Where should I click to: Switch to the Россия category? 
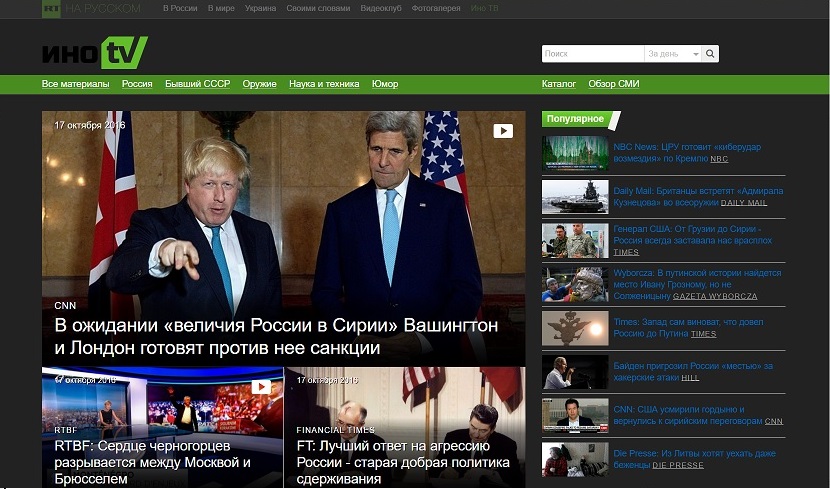[x=137, y=84]
